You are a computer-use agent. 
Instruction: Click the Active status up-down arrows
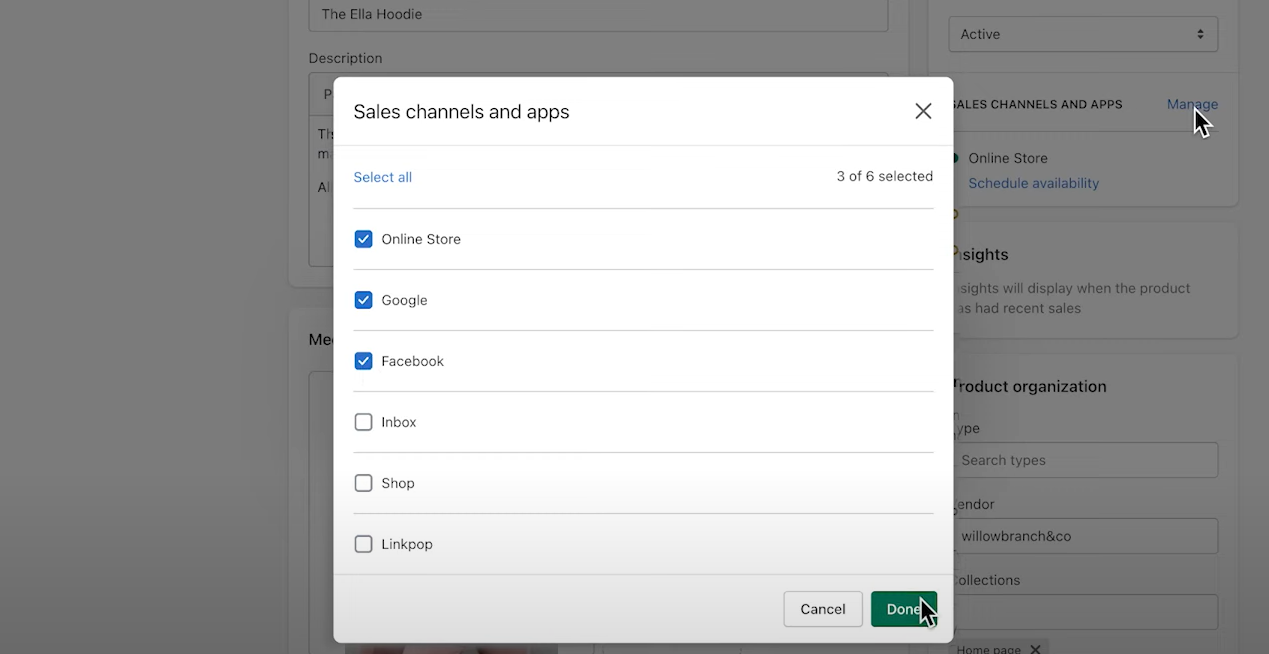(x=1199, y=33)
